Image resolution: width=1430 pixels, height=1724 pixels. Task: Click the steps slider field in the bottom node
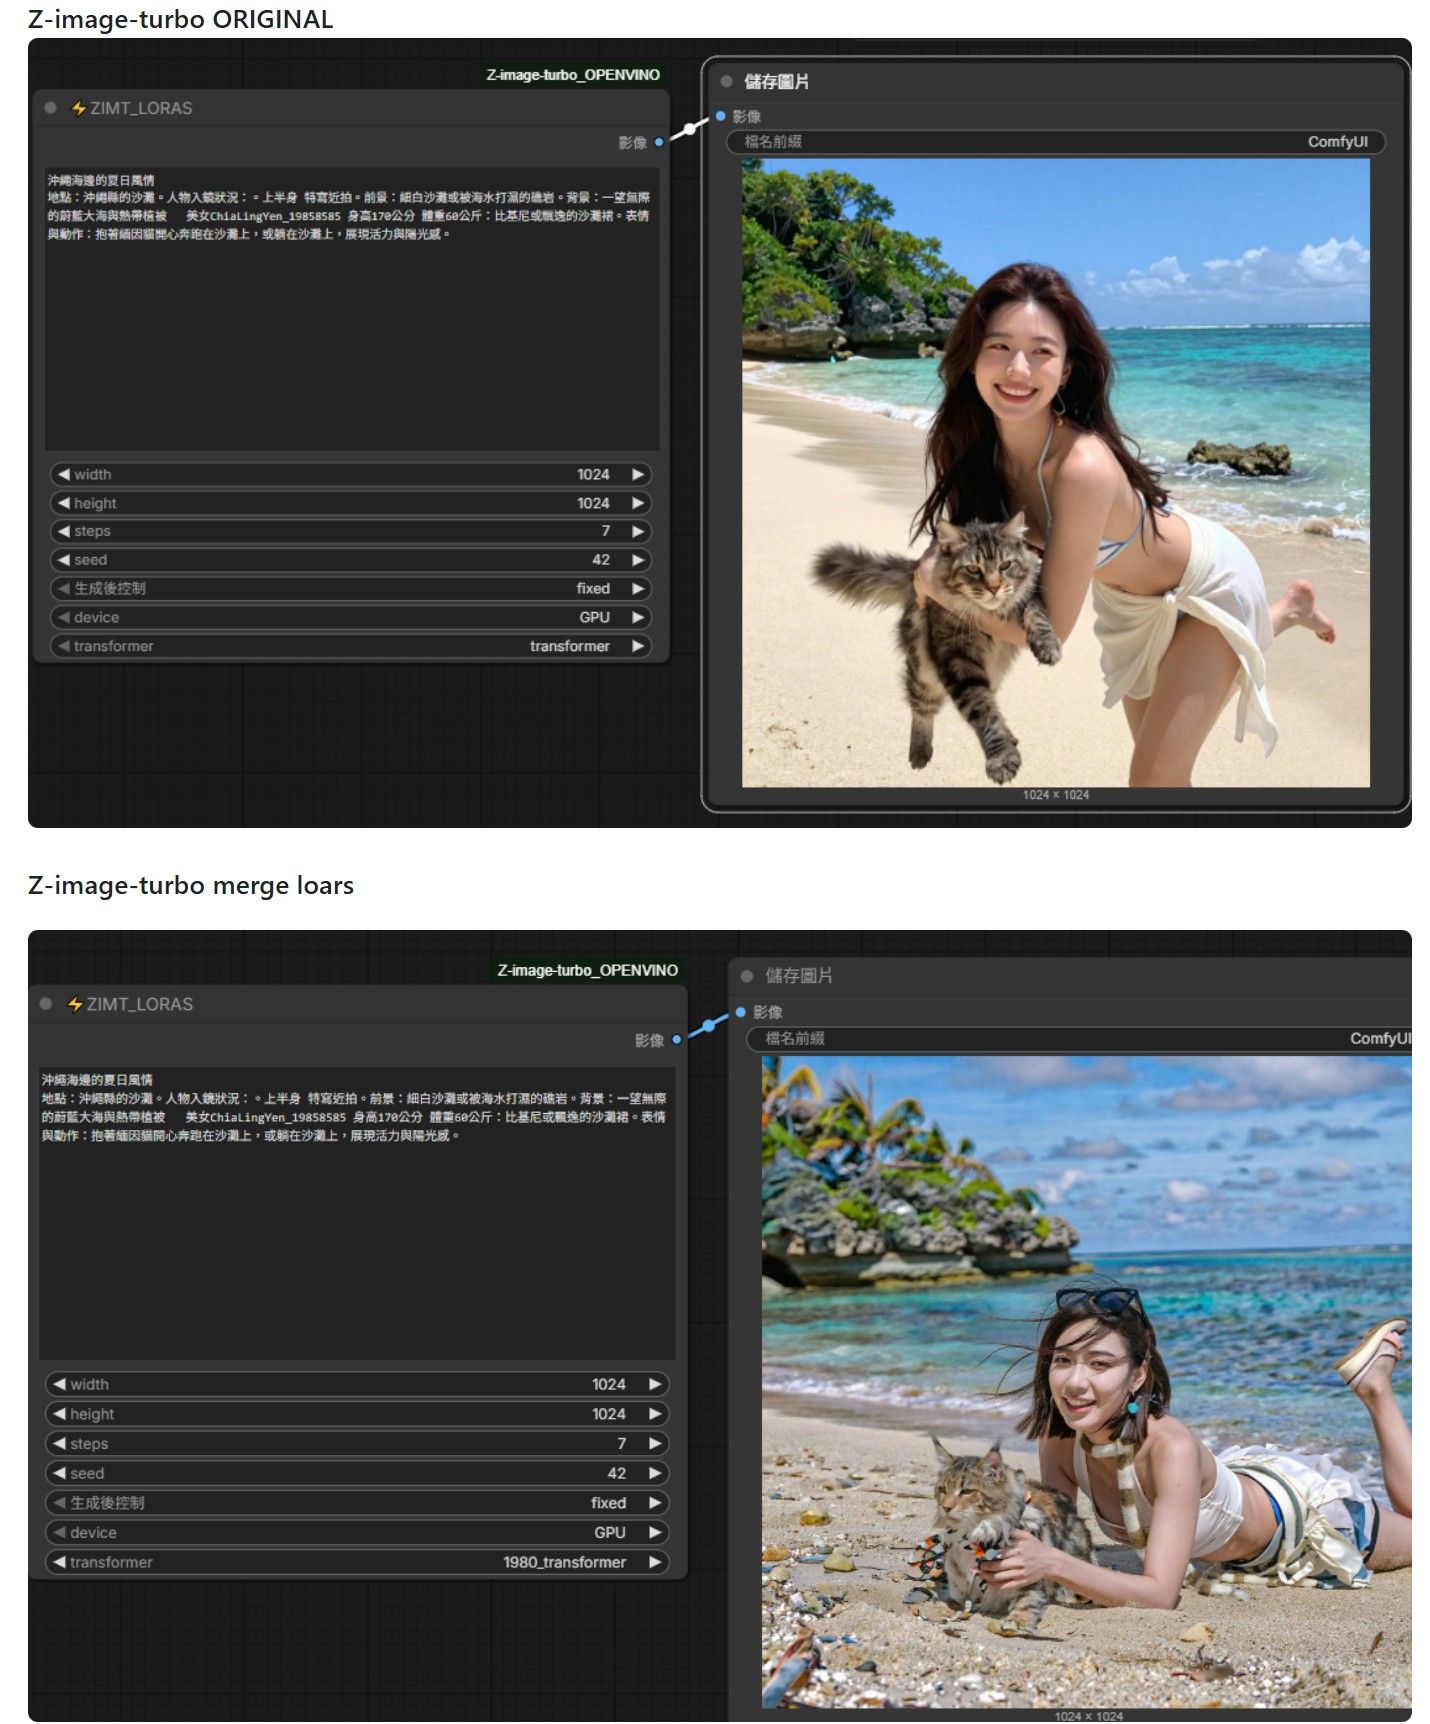pos(358,1444)
